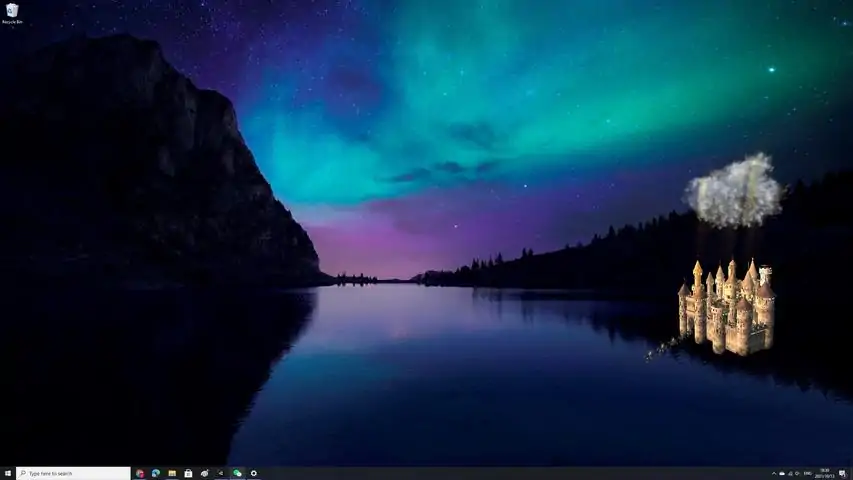
Task: Open the calendar from the taskbar clock
Action: click(x=826, y=473)
